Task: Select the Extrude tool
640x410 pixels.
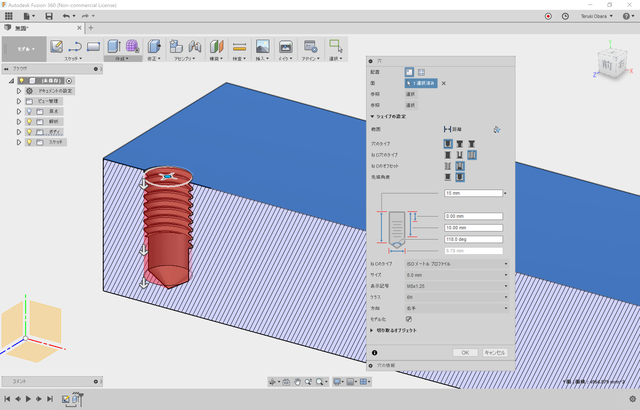Action: 113,46
